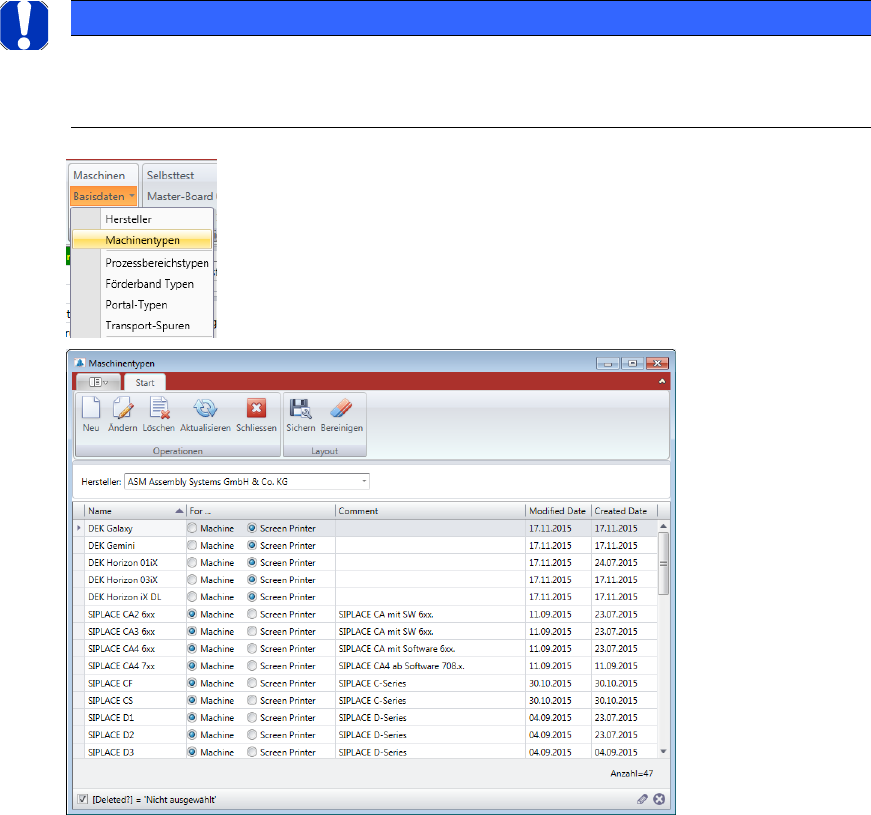Click the Schliessen red X icon

click(x=256, y=408)
